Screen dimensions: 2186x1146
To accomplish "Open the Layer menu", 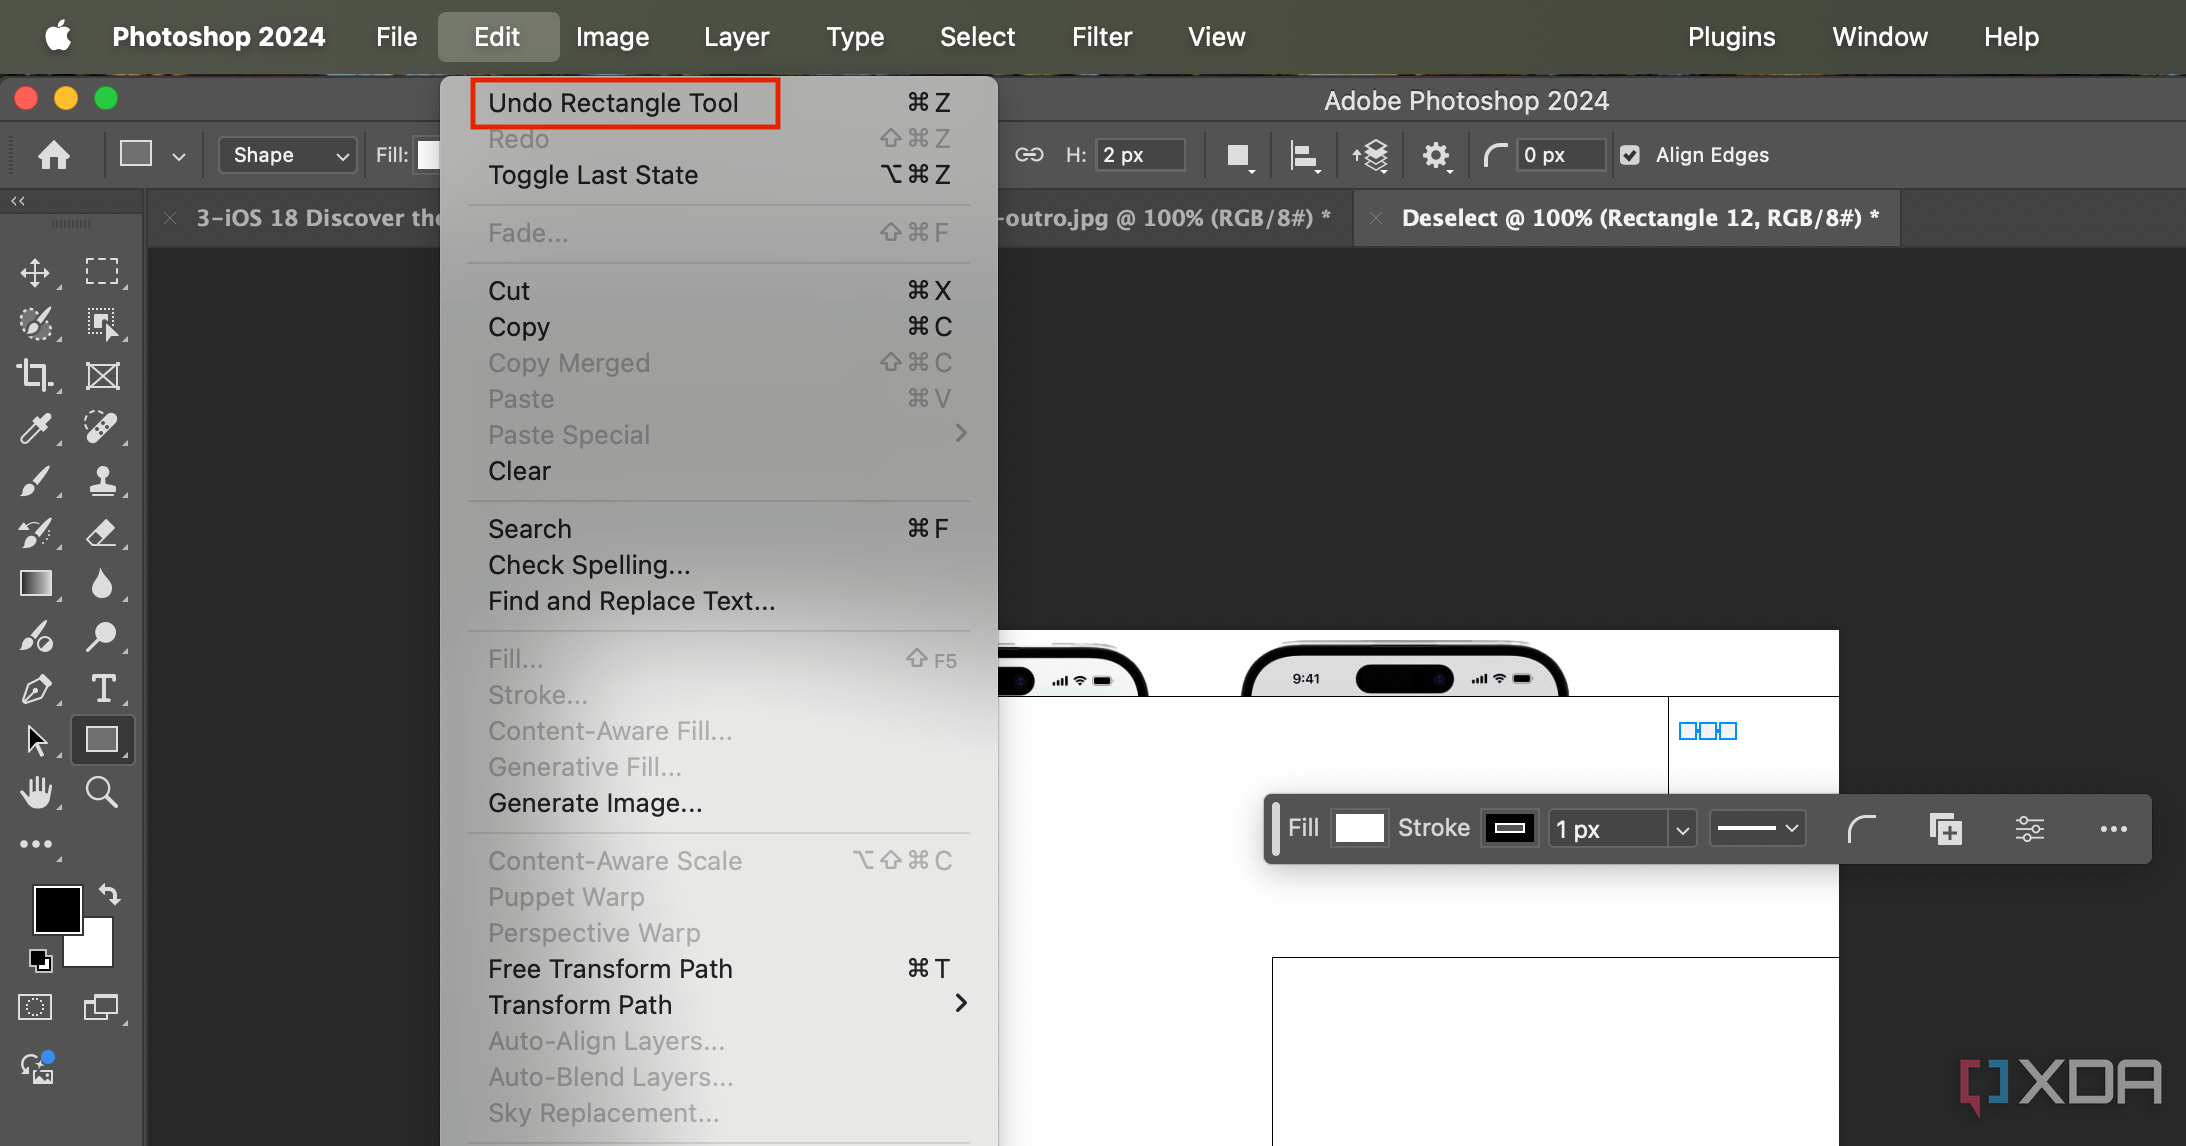I will (x=736, y=37).
